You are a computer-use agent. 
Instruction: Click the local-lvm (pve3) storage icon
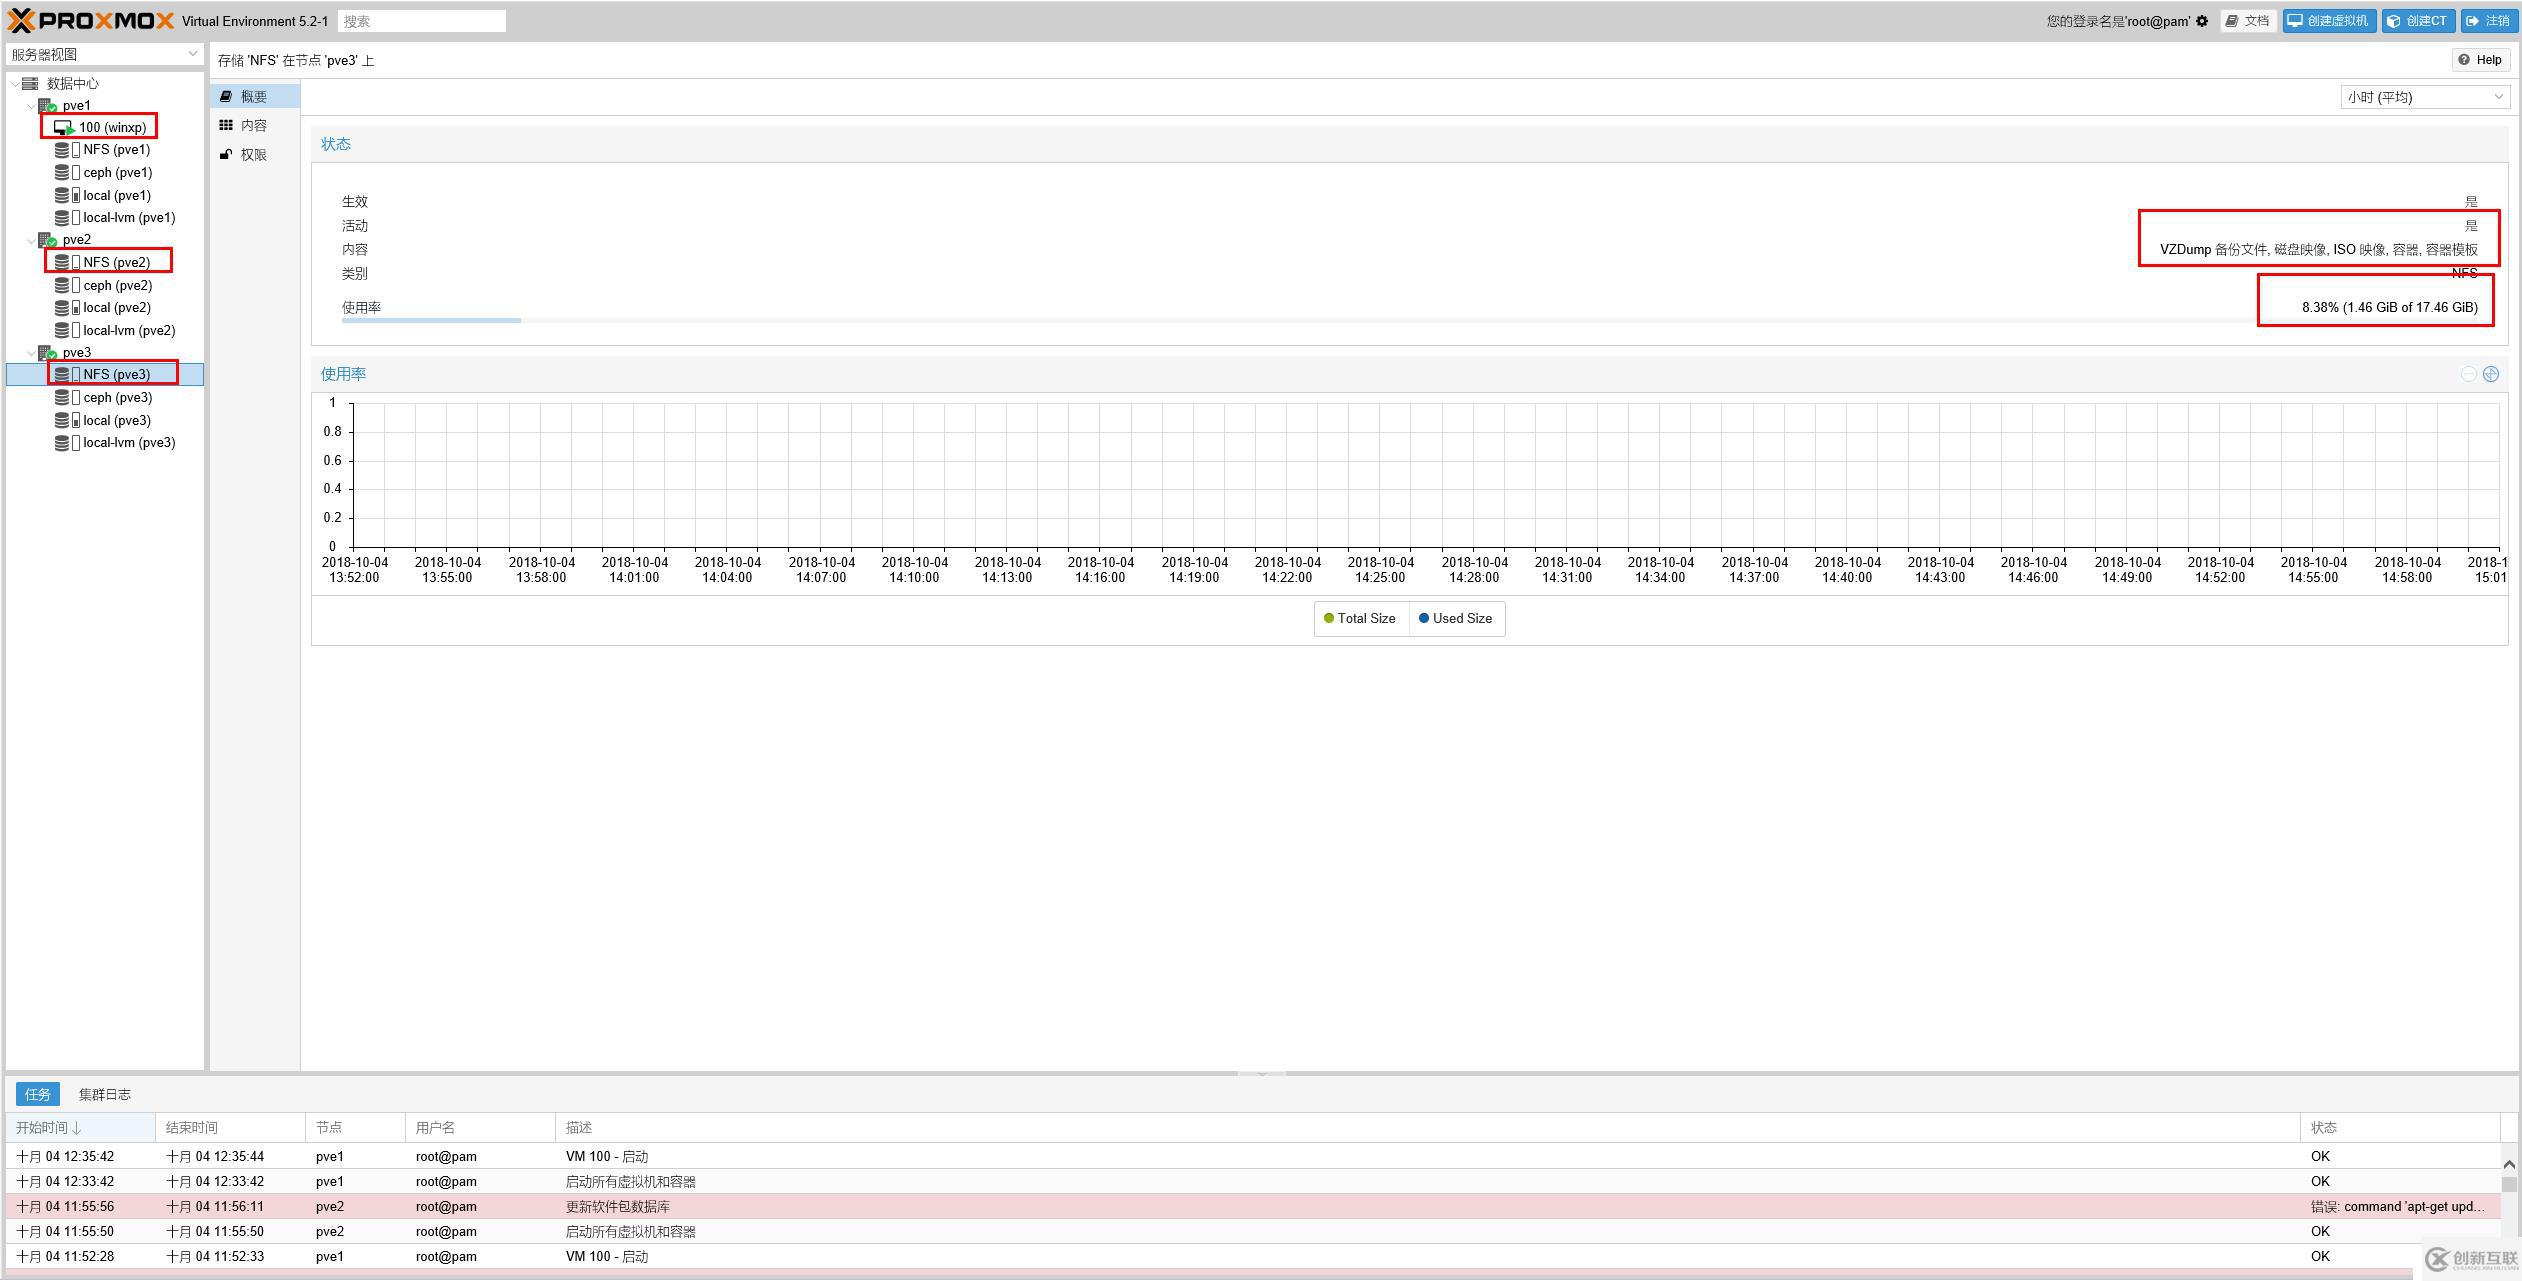click(62, 443)
